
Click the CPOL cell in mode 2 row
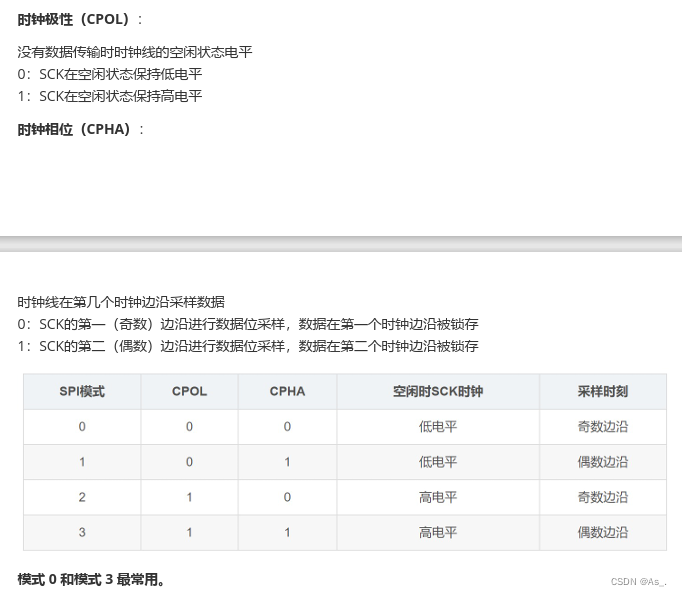189,497
